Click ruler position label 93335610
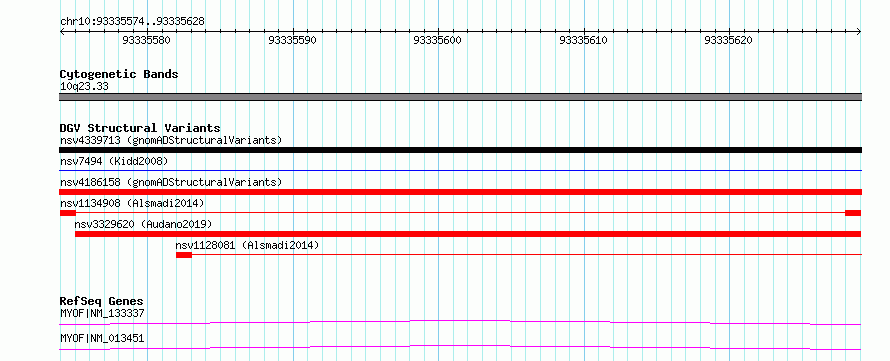This screenshot has width=890, height=361. [583, 40]
